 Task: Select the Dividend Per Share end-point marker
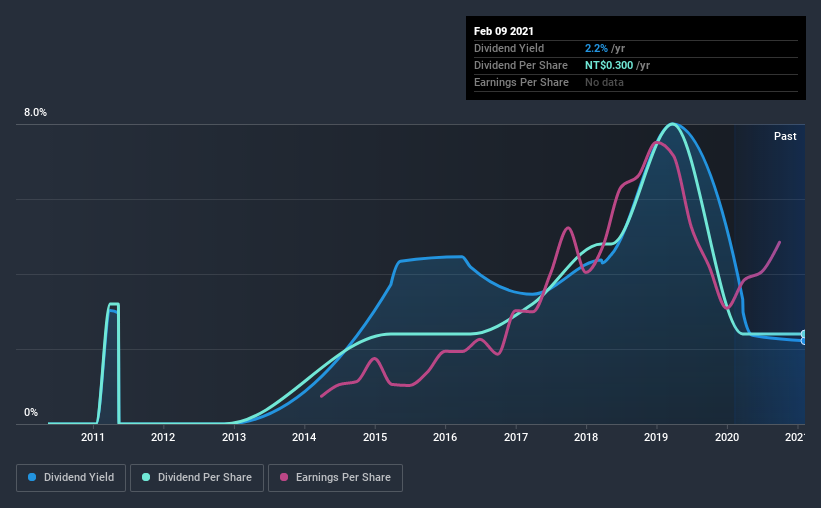coord(804,334)
